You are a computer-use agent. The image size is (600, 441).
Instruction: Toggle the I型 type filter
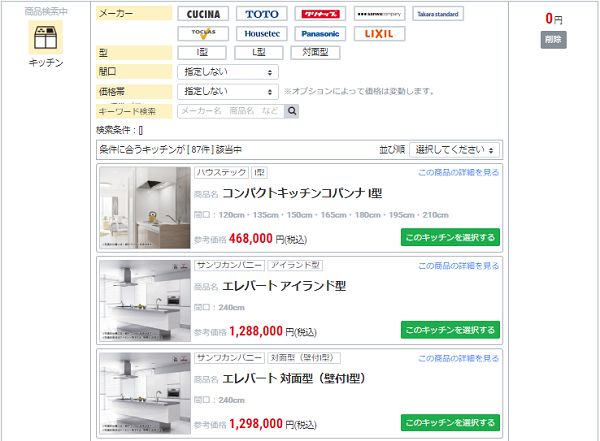[202, 52]
